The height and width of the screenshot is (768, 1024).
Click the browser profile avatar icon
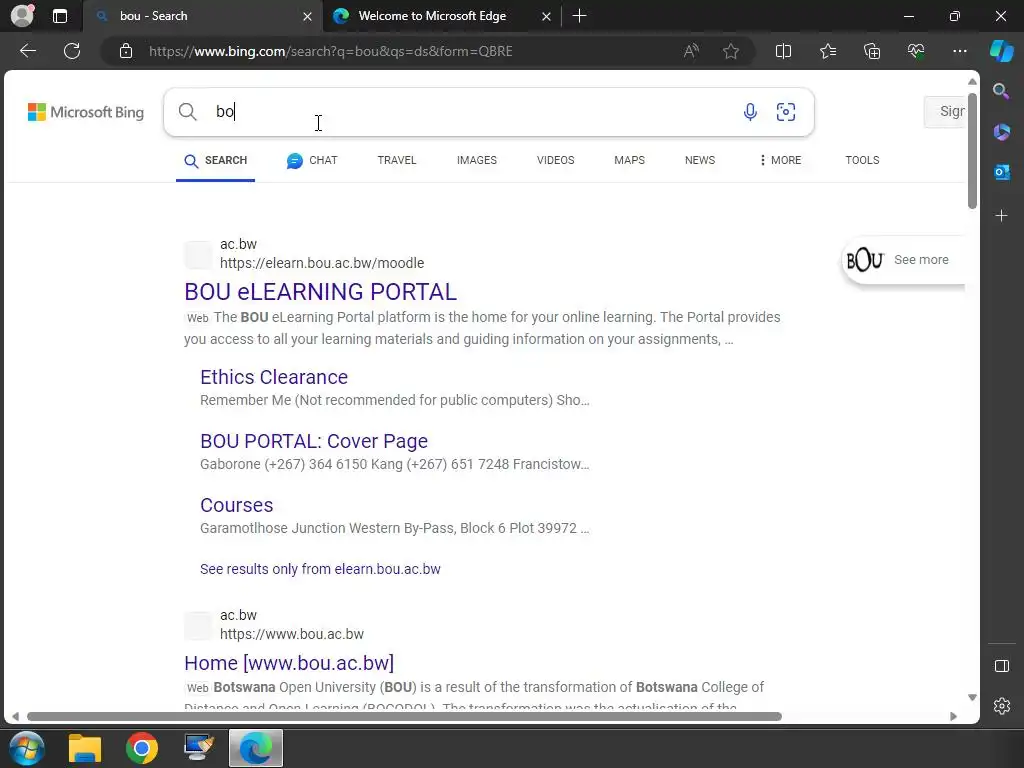pos(22,16)
